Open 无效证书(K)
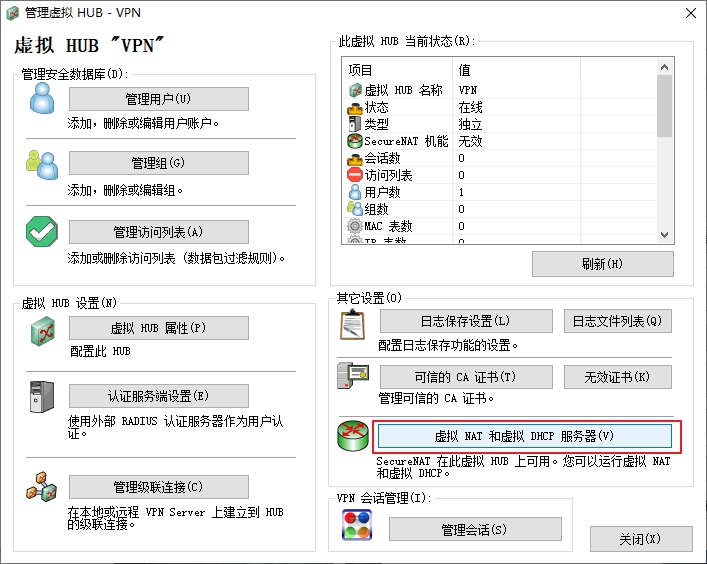 [618, 377]
